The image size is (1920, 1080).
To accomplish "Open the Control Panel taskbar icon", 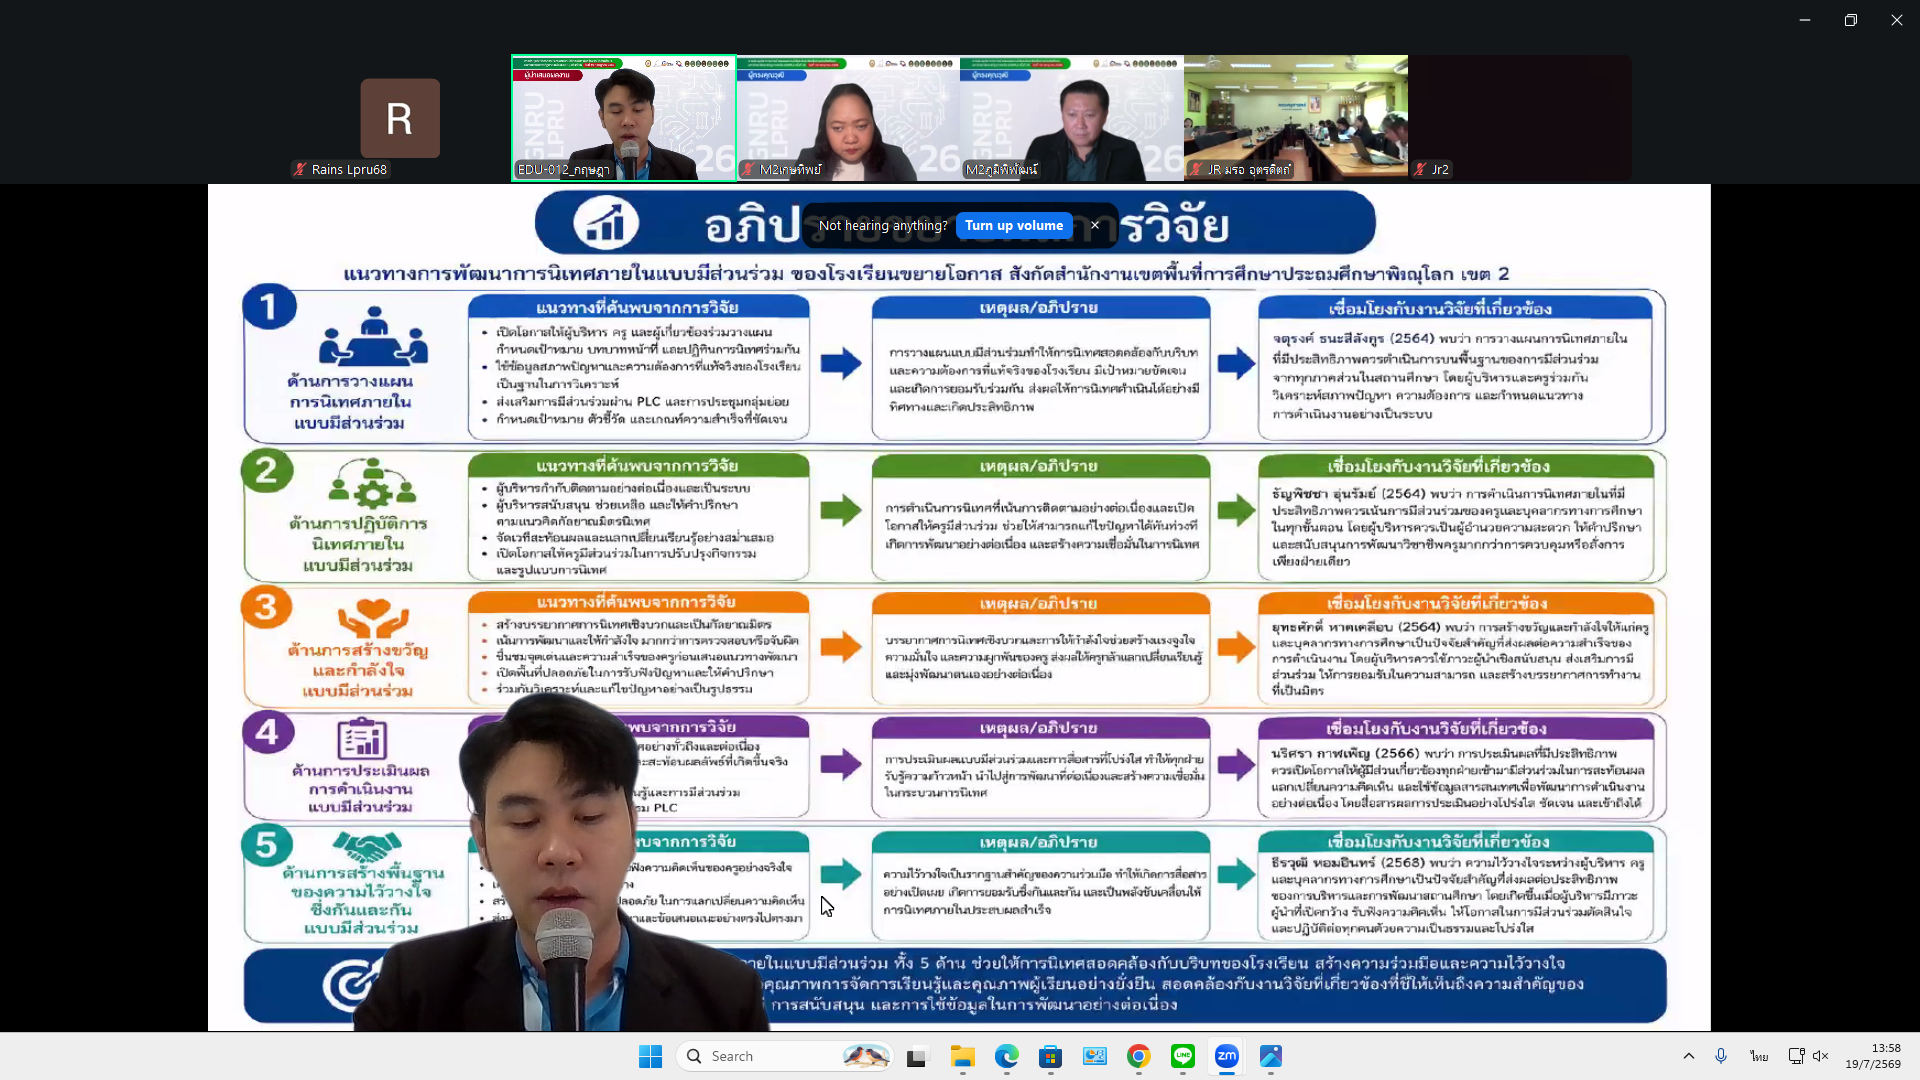I will coord(1095,1056).
